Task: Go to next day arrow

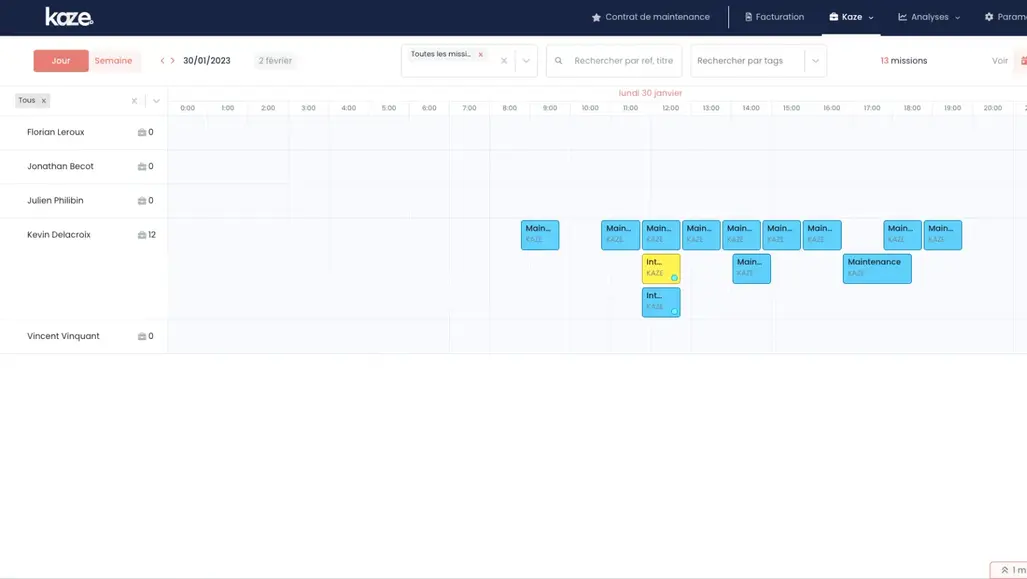Action: click(x=172, y=60)
